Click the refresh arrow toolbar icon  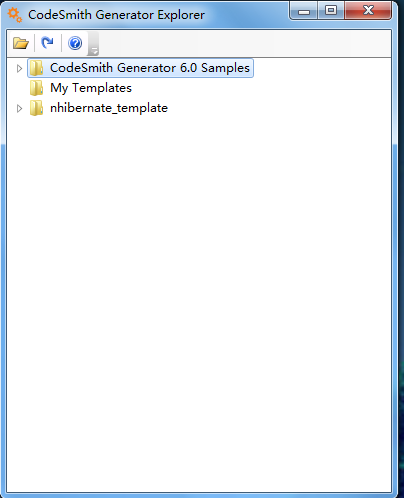coord(47,43)
